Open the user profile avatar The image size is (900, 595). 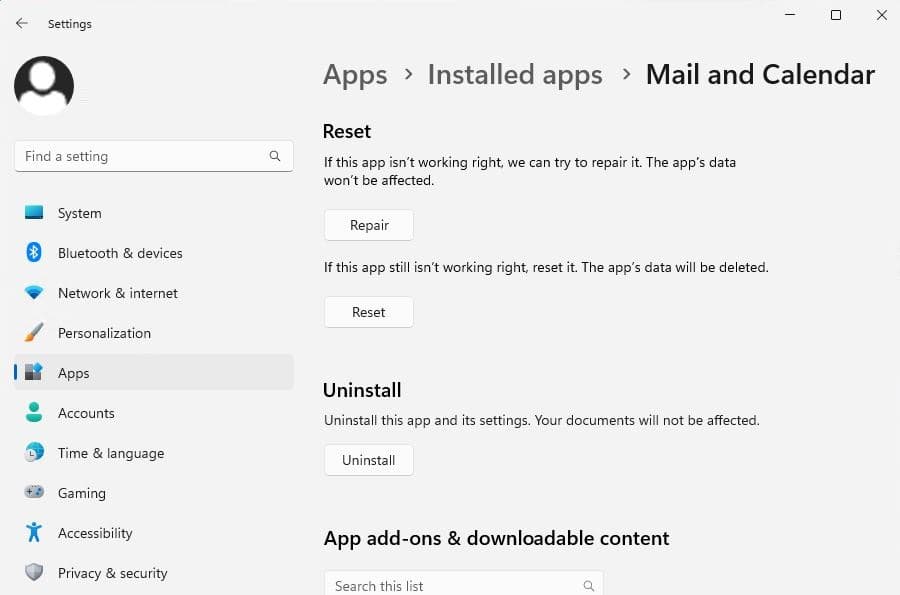(44, 85)
